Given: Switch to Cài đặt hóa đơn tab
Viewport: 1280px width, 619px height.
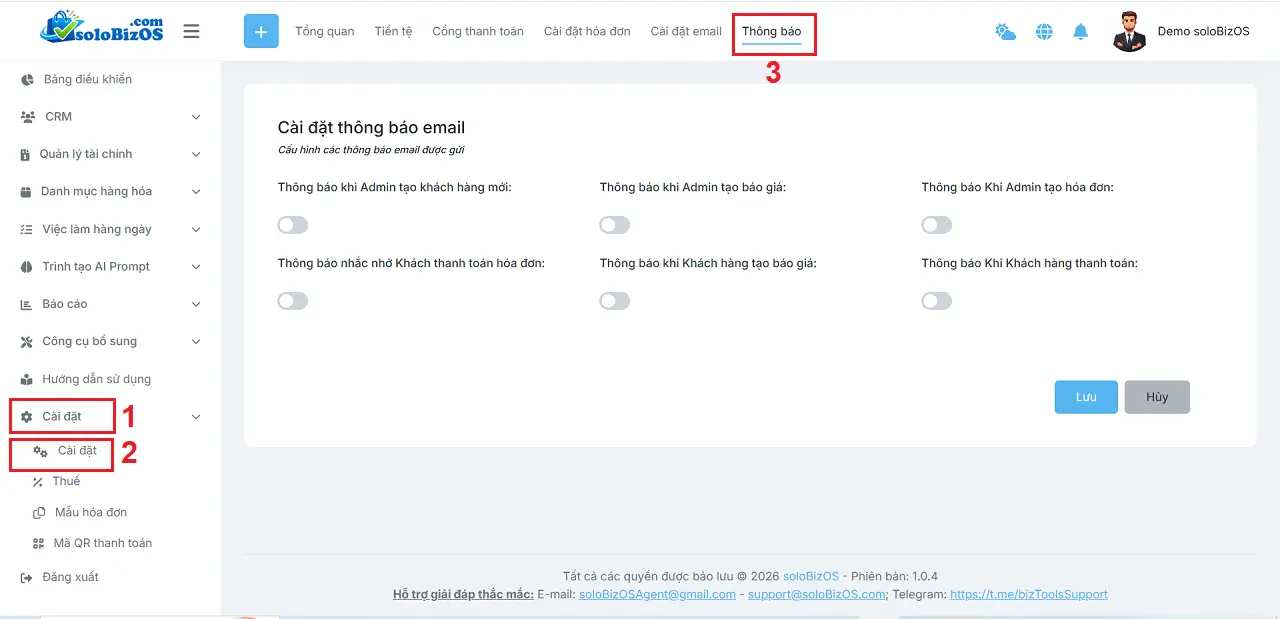Looking at the screenshot, I should pos(587,31).
